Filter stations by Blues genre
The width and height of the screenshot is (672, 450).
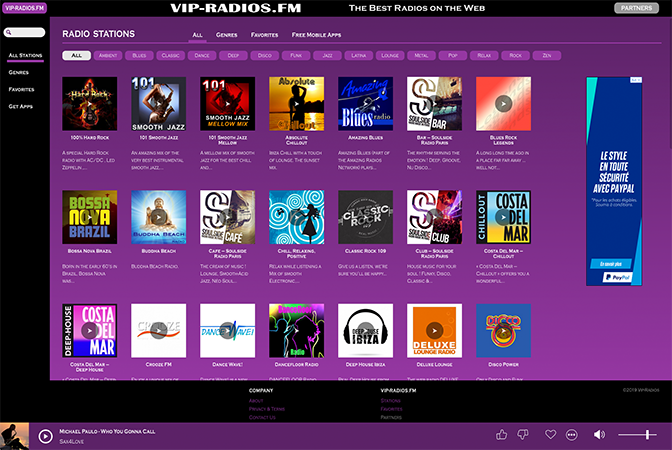pos(139,55)
